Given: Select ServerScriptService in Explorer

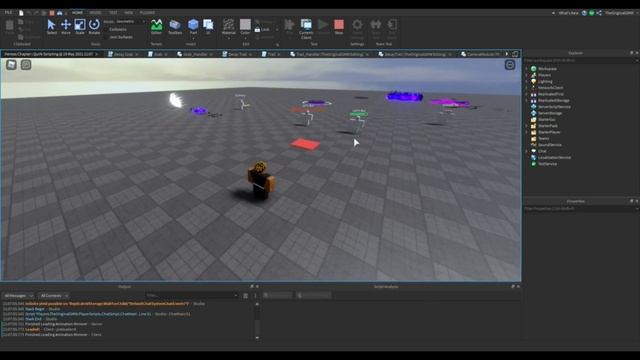Looking at the screenshot, I should [554, 107].
